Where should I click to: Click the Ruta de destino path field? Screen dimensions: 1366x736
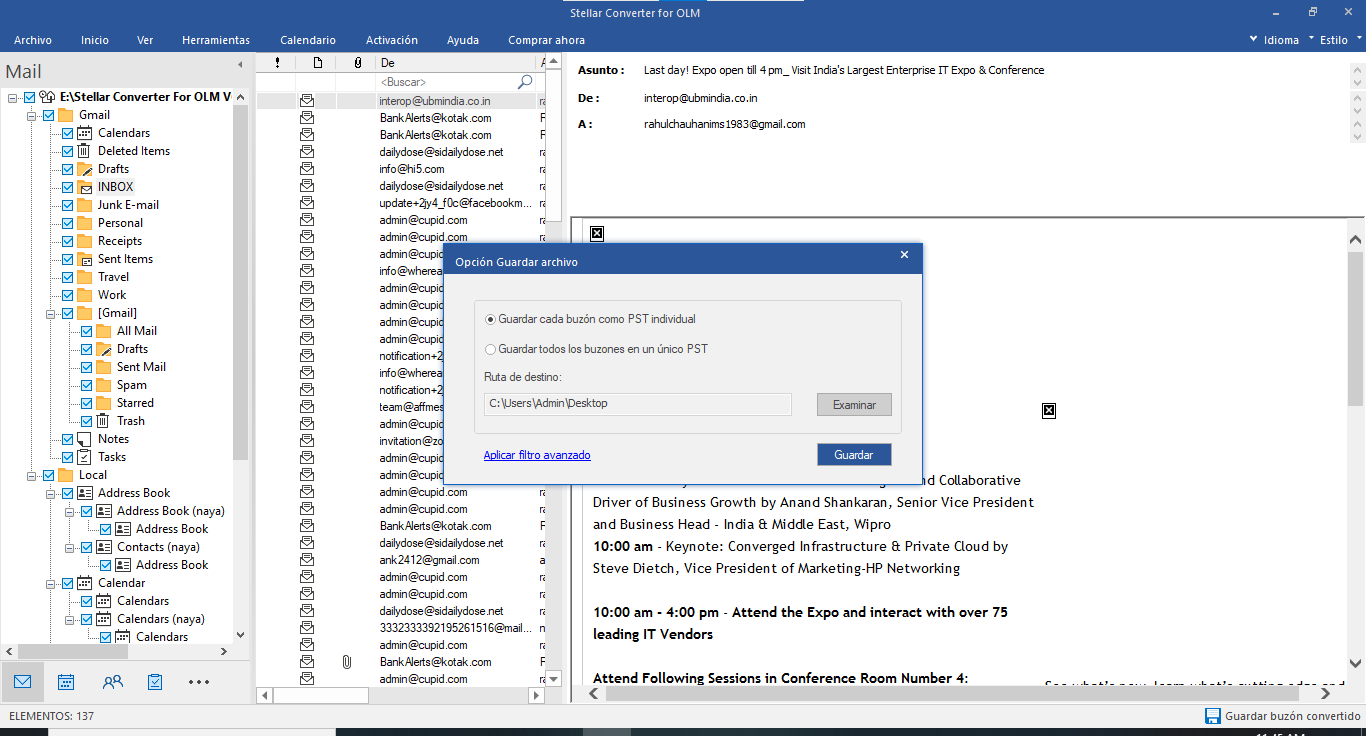pos(637,404)
